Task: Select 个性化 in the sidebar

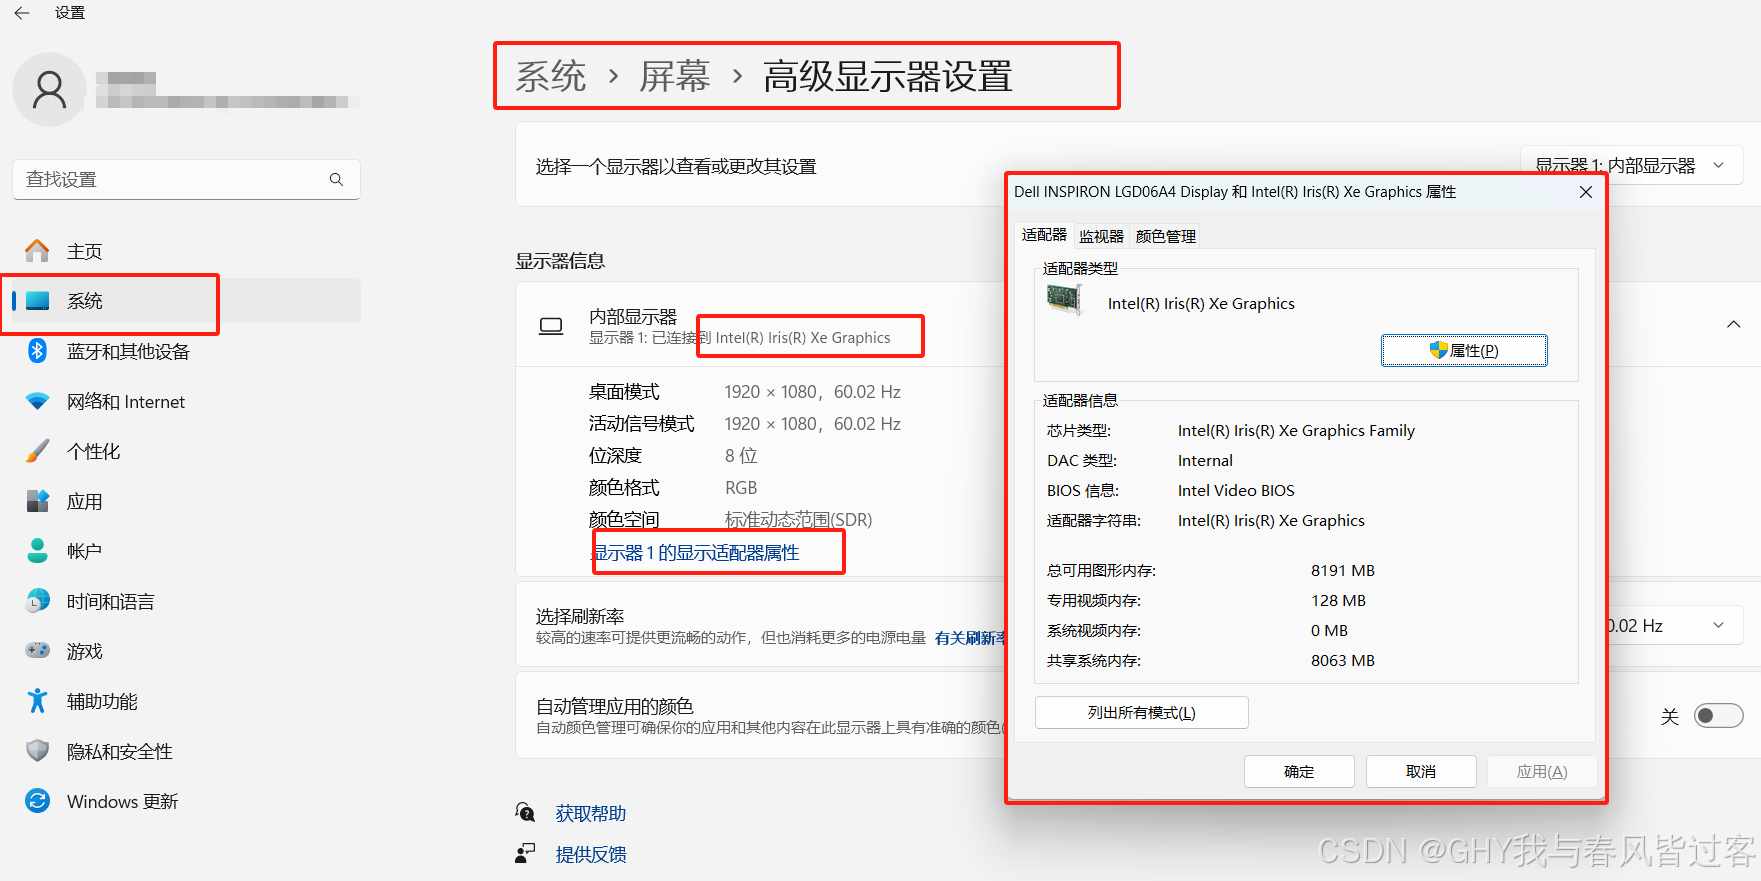Action: 187,451
